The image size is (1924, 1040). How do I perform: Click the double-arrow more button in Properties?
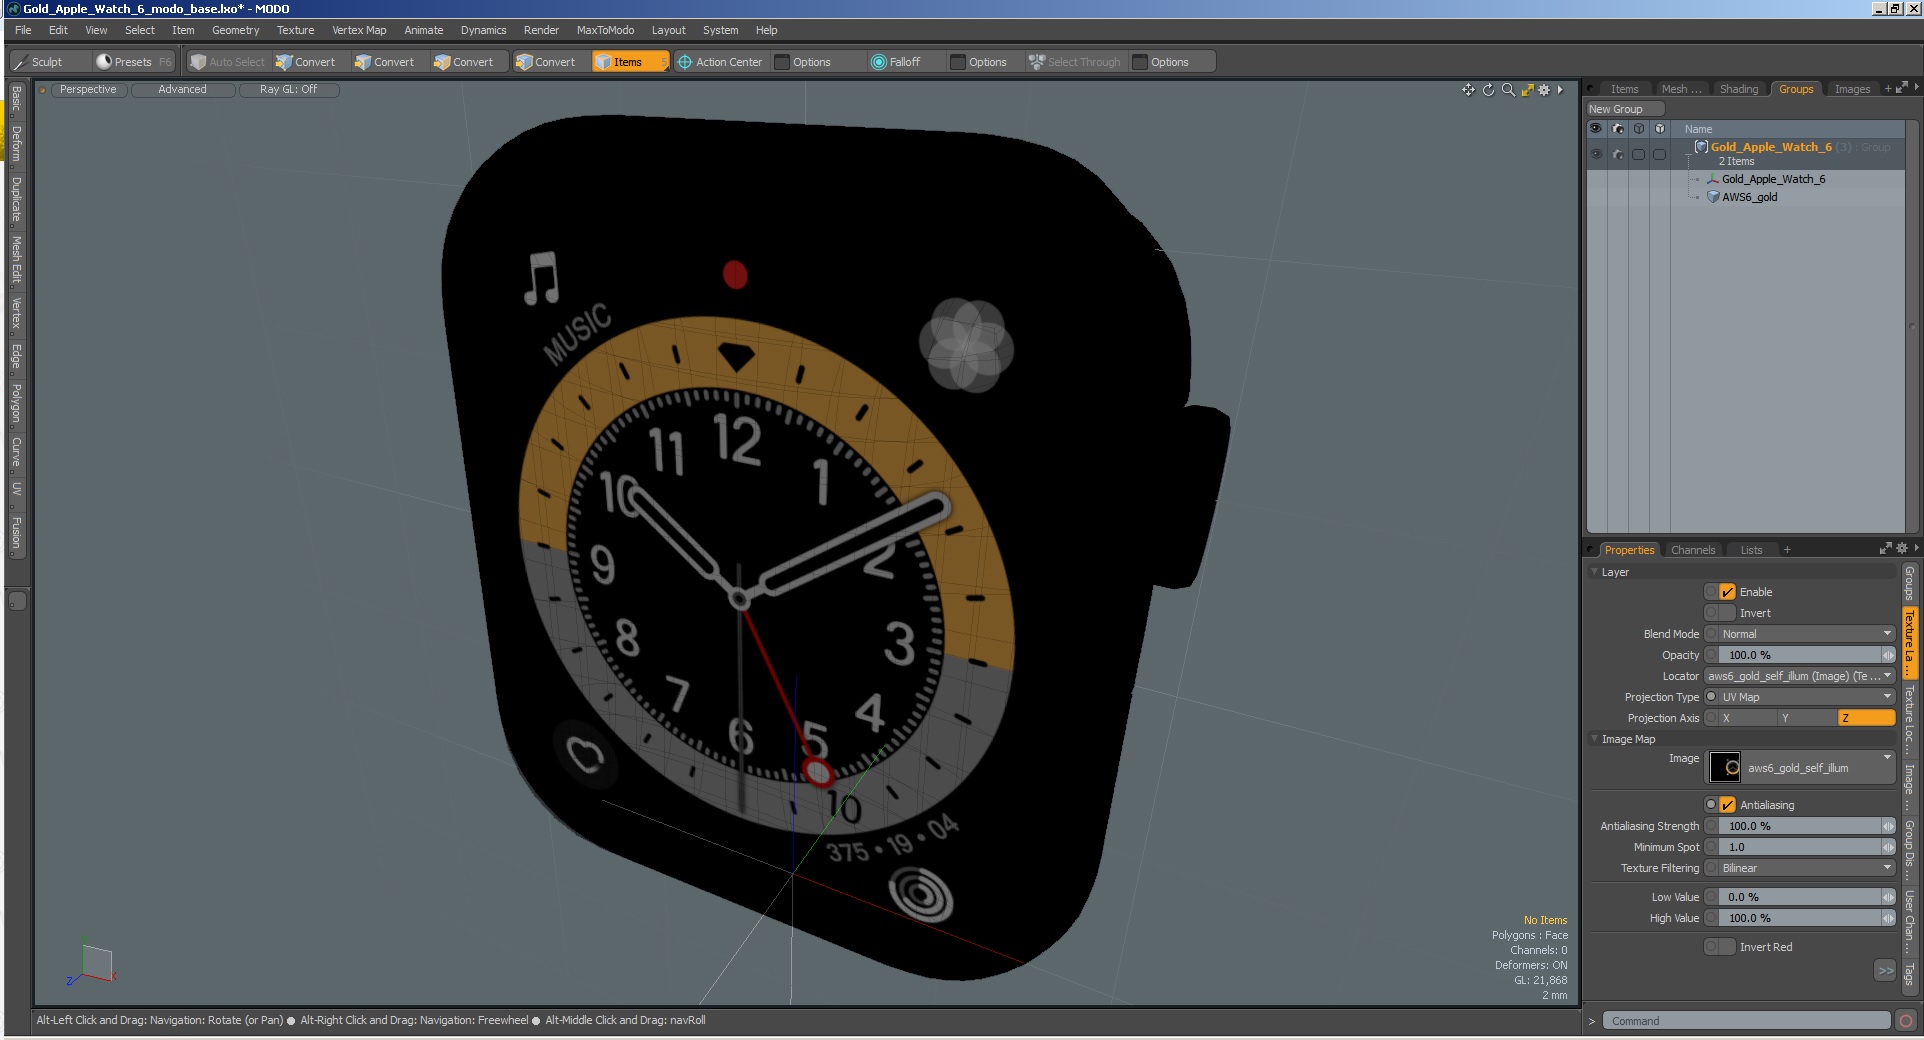pyautogui.click(x=1886, y=971)
